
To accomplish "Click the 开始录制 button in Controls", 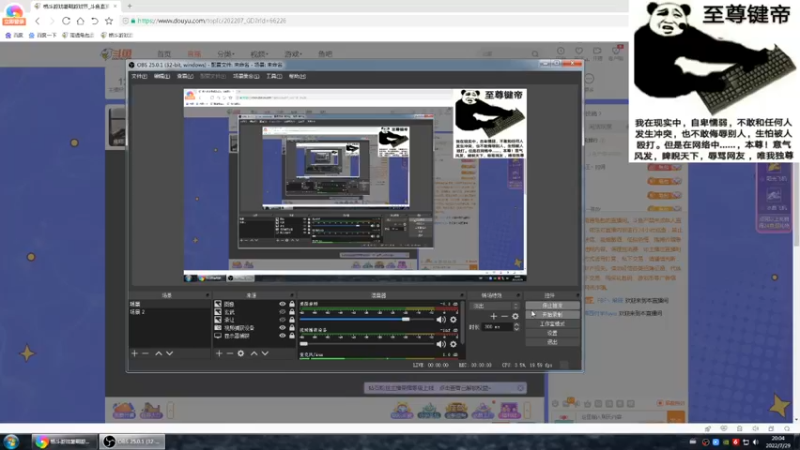I will (552, 315).
